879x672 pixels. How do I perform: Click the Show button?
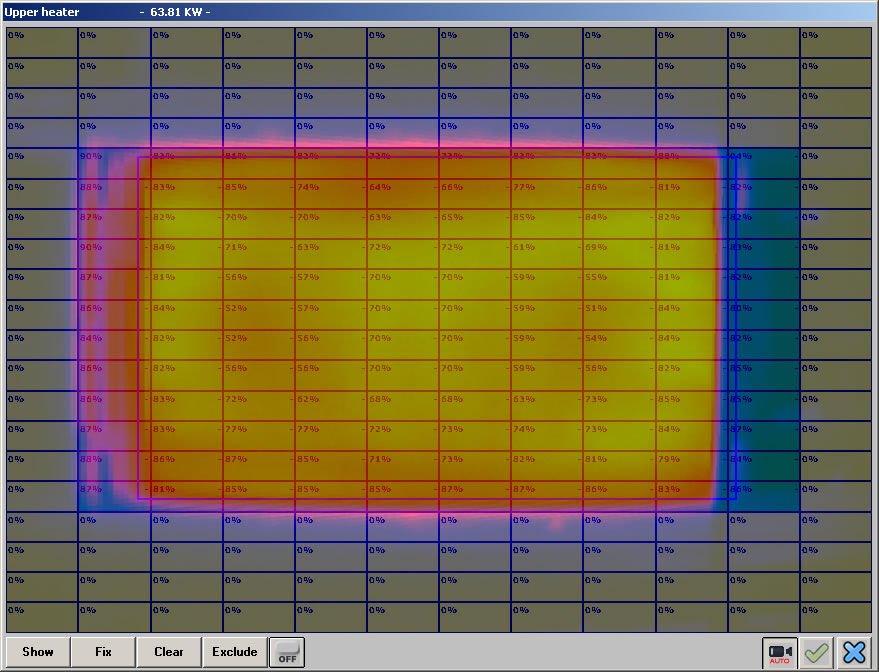(x=38, y=652)
